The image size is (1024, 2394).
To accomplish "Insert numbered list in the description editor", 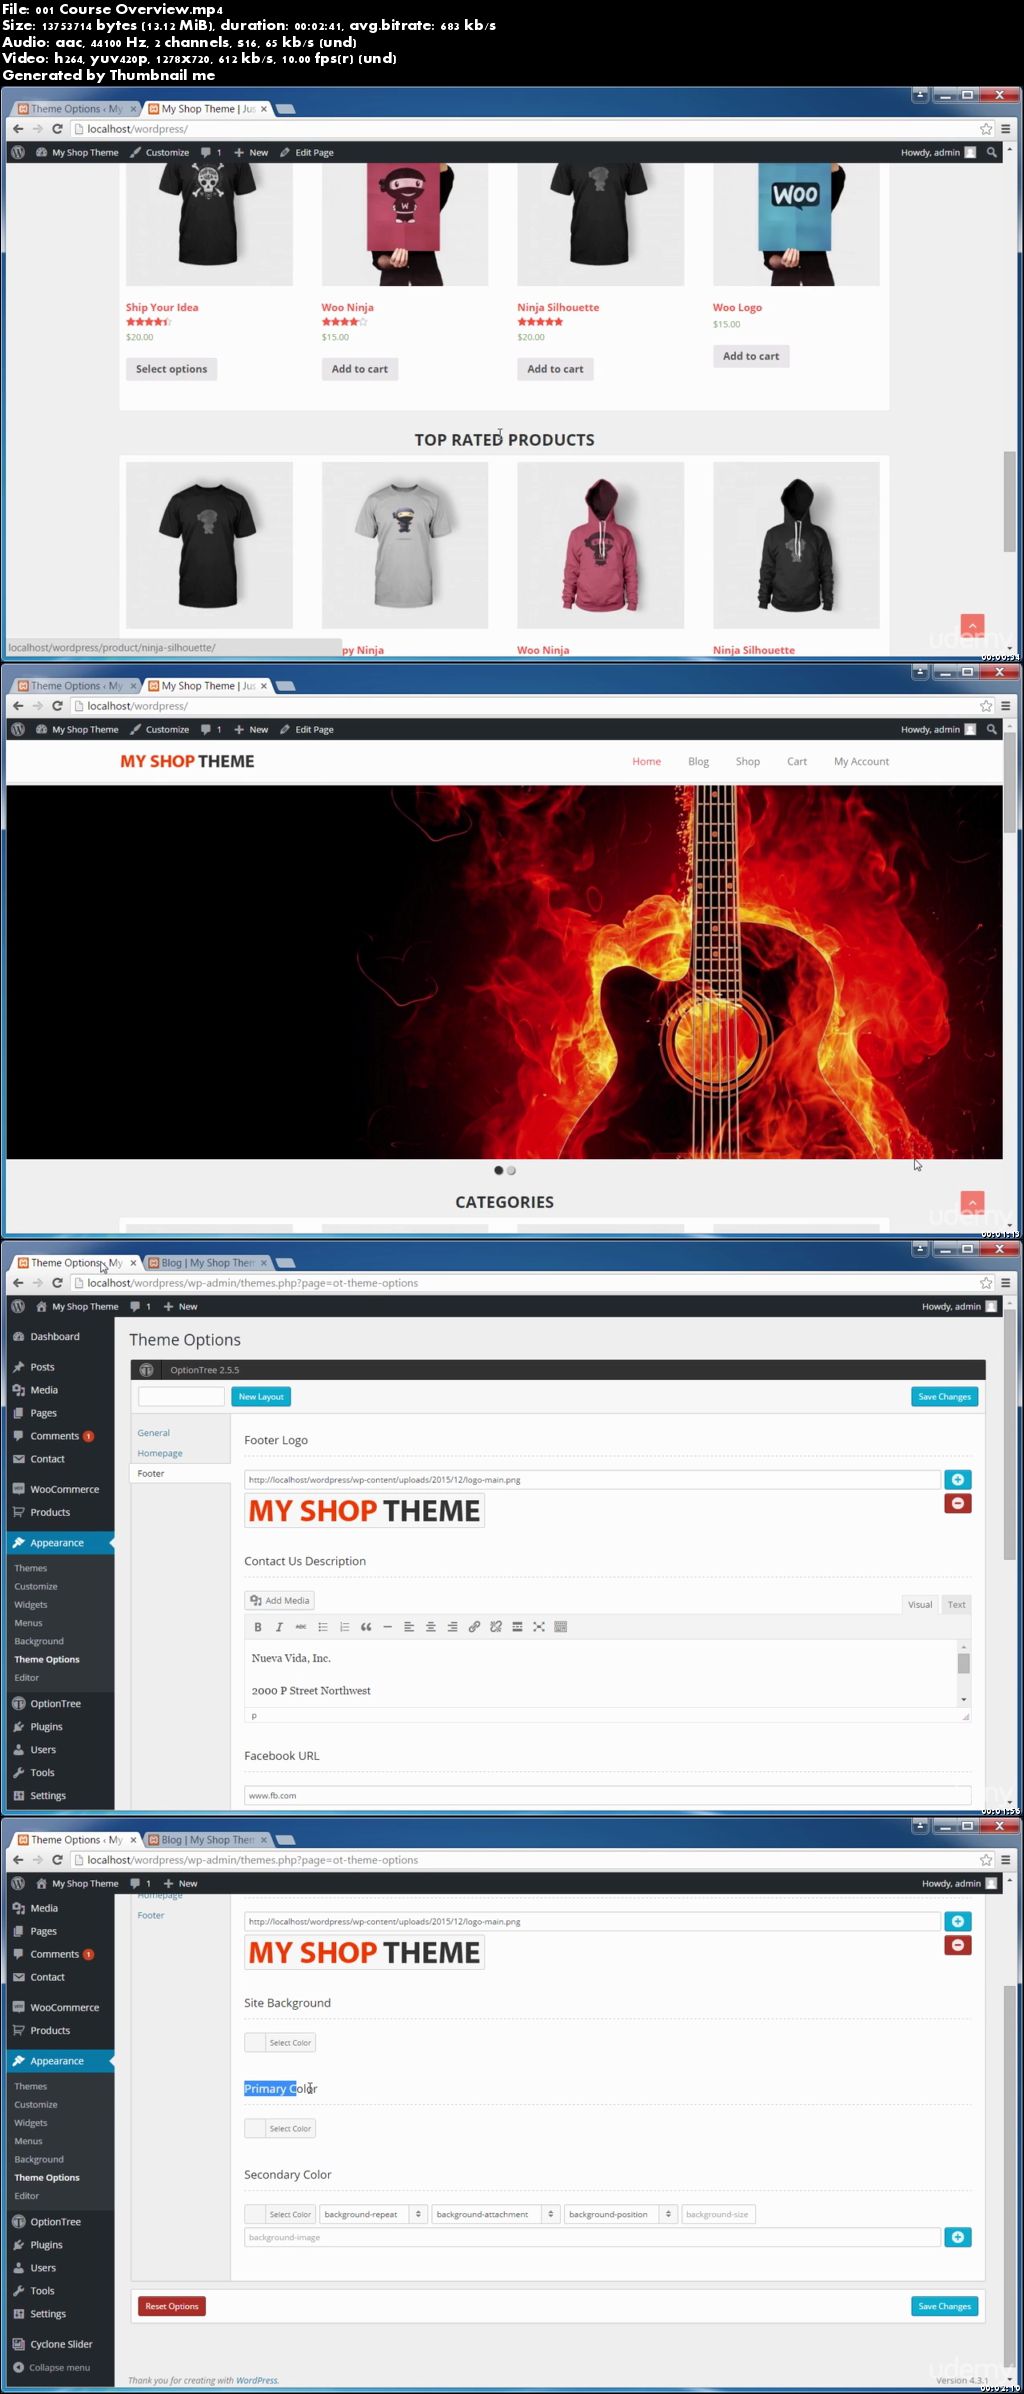I will tap(344, 1627).
